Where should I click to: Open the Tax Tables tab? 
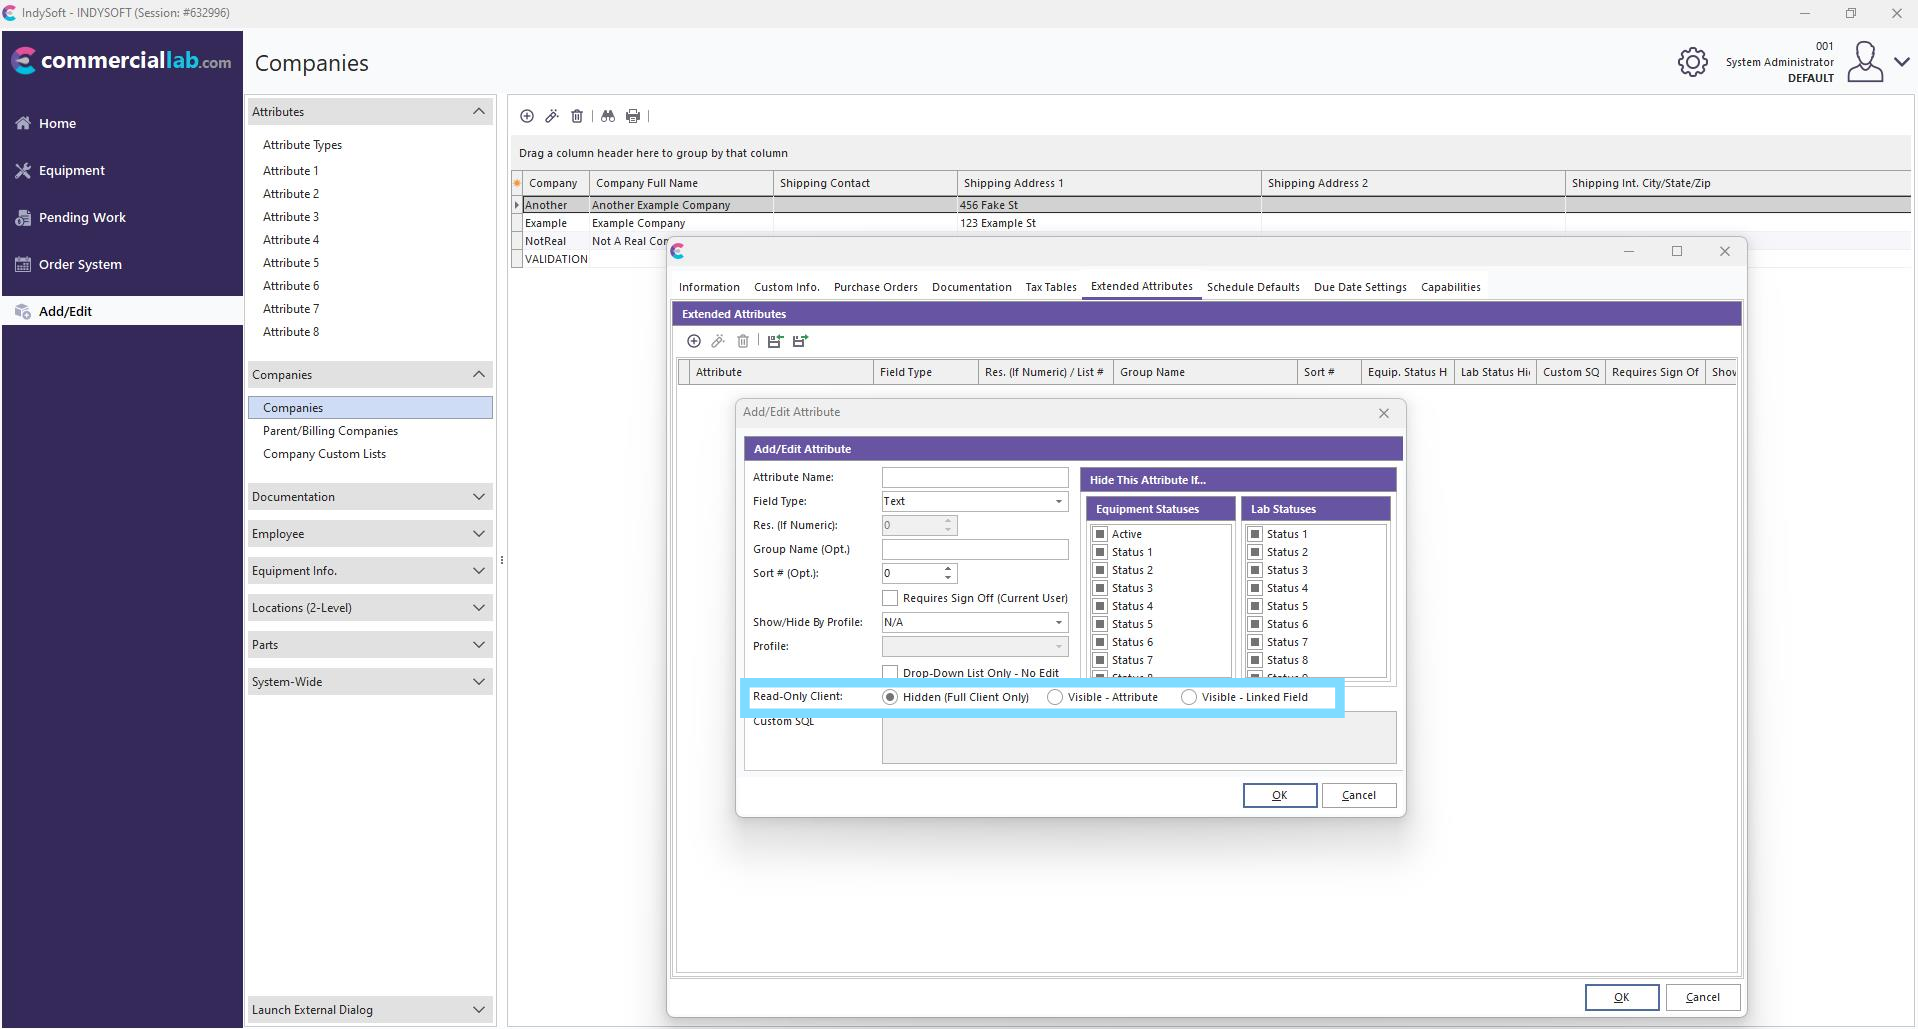point(1050,287)
